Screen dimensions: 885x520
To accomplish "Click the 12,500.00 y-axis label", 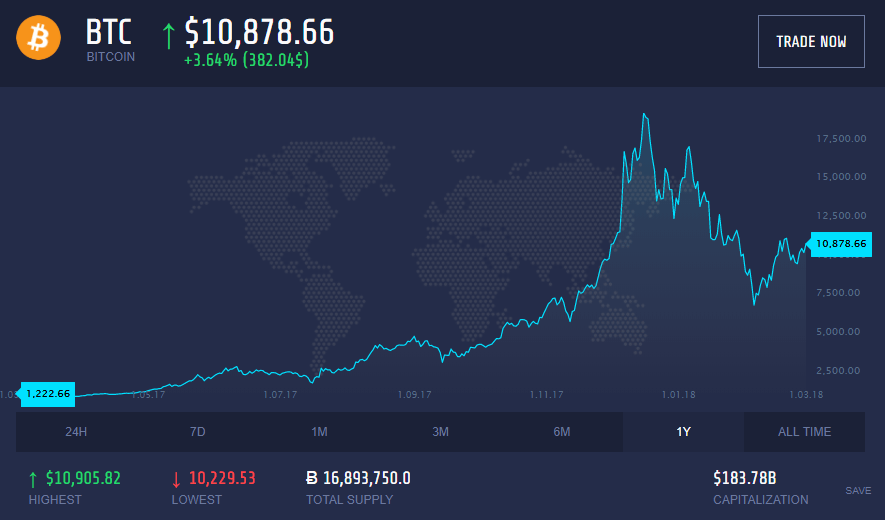I will 841,216.
